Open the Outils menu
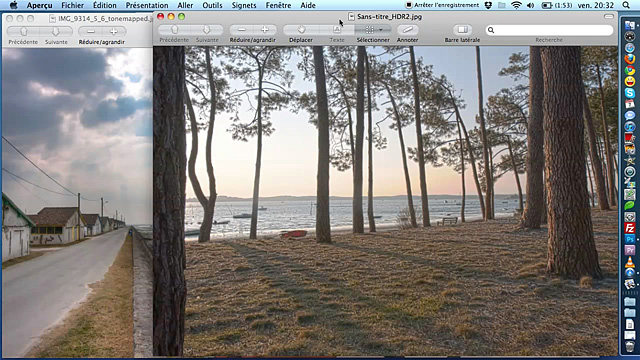The width and height of the screenshot is (640, 360). [212, 5]
